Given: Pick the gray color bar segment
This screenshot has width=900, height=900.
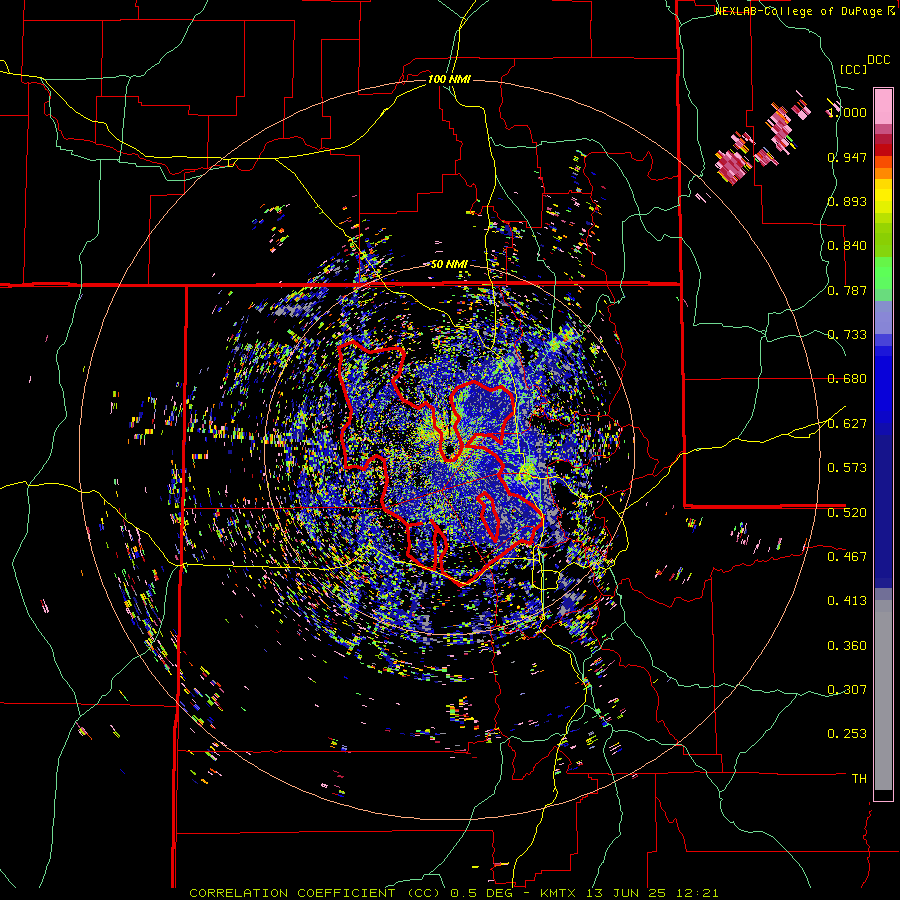Looking at the screenshot, I should click(883, 695).
